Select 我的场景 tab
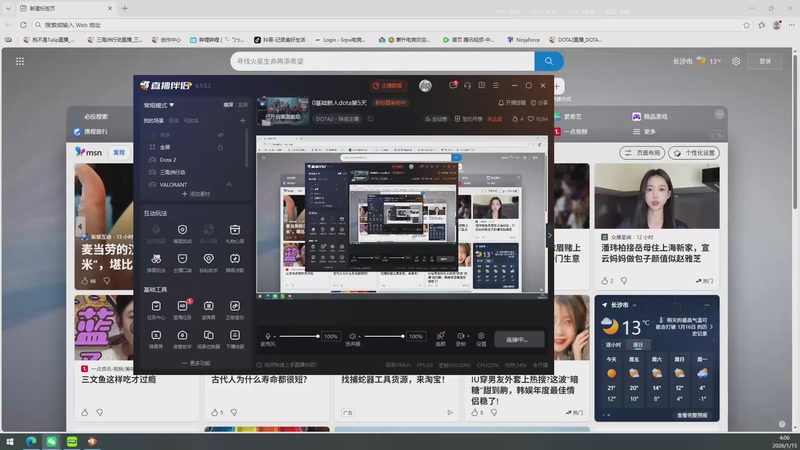This screenshot has height=450, width=800. 154,120
